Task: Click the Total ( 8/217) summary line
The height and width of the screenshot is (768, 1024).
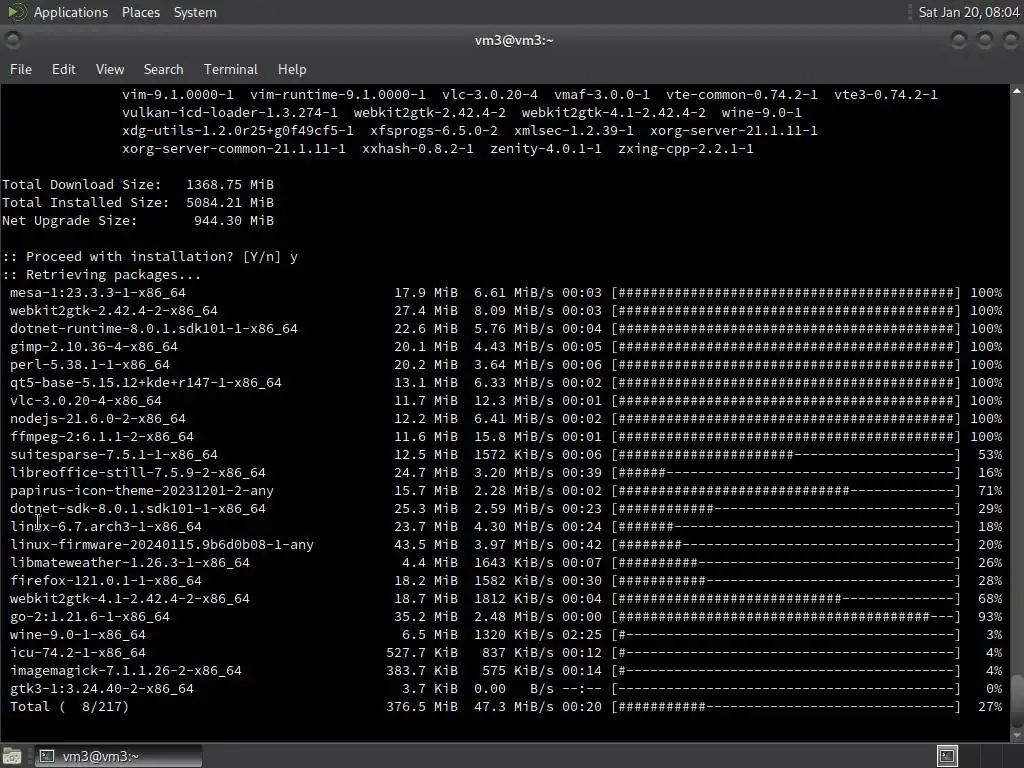Action: [x=506, y=707]
